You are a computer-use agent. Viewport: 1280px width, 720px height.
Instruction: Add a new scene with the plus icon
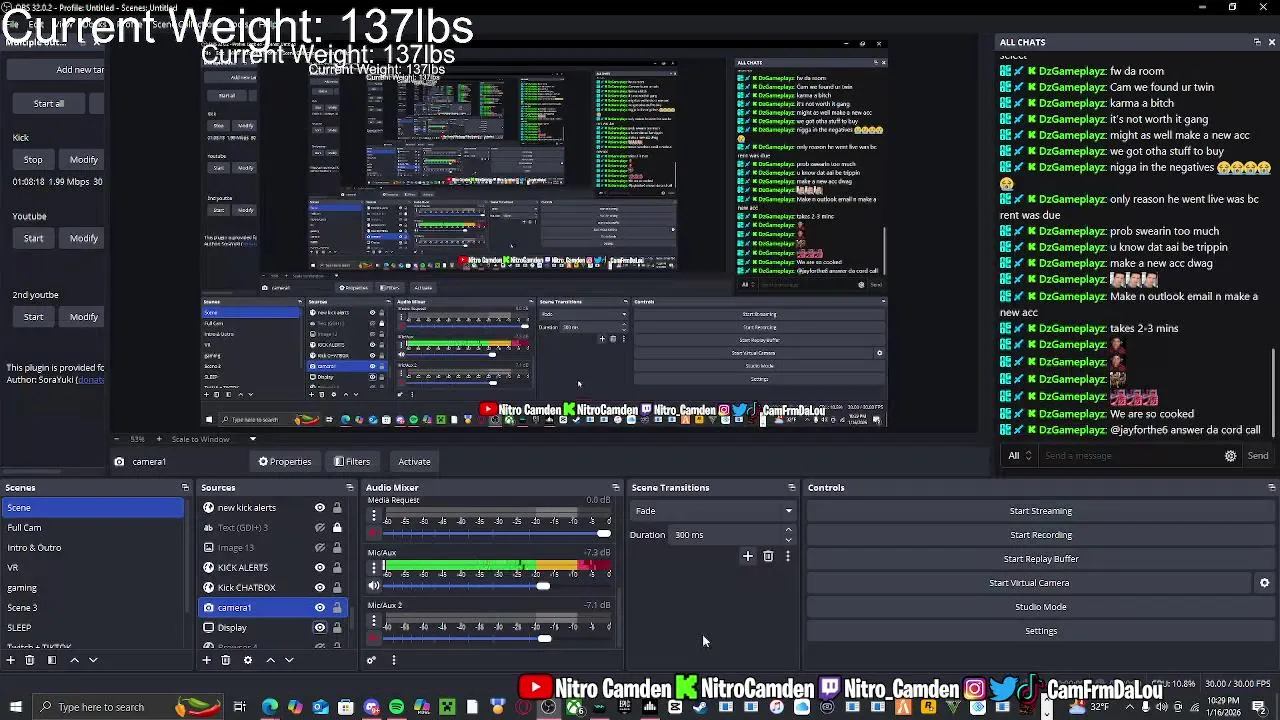[10, 660]
